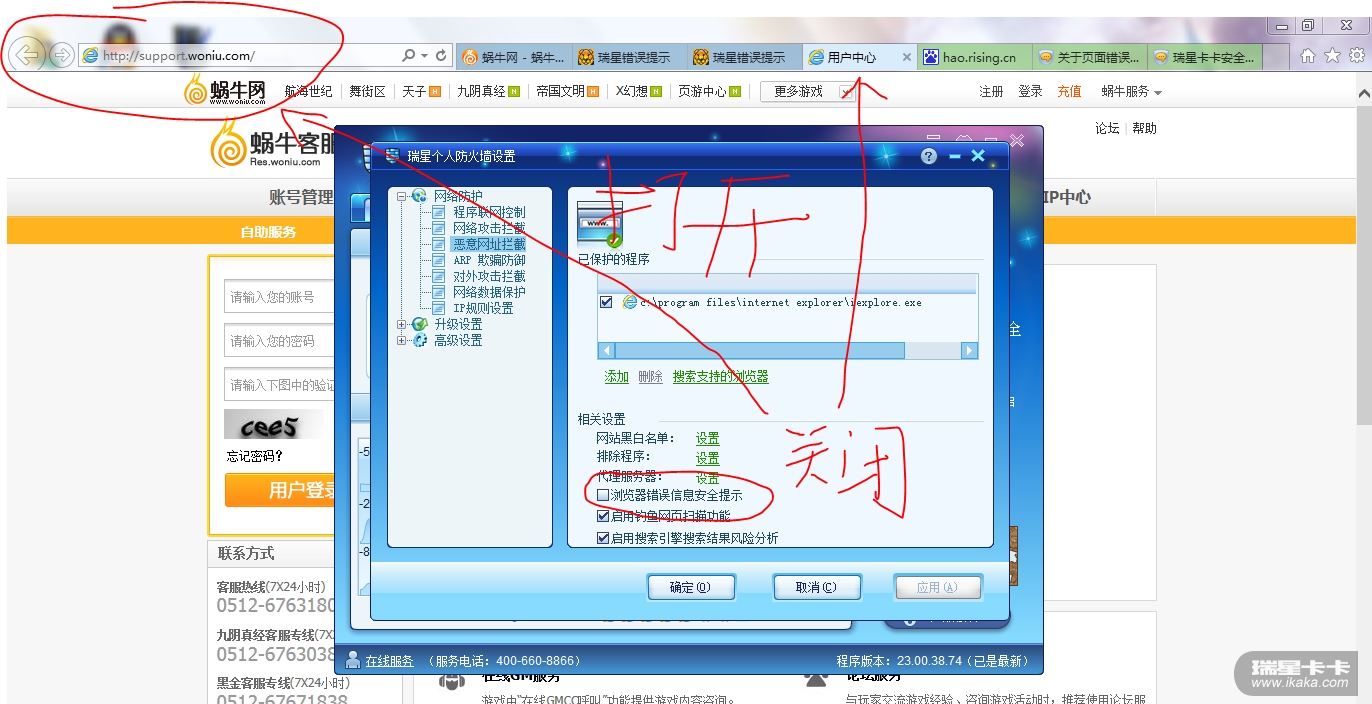
Task: Click the refresh icon in the address bar
Action: click(x=440, y=56)
